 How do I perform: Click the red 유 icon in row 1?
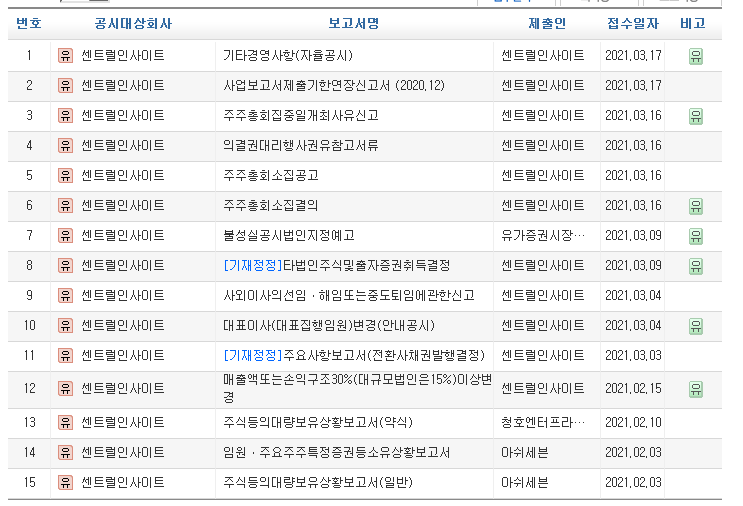point(65,56)
